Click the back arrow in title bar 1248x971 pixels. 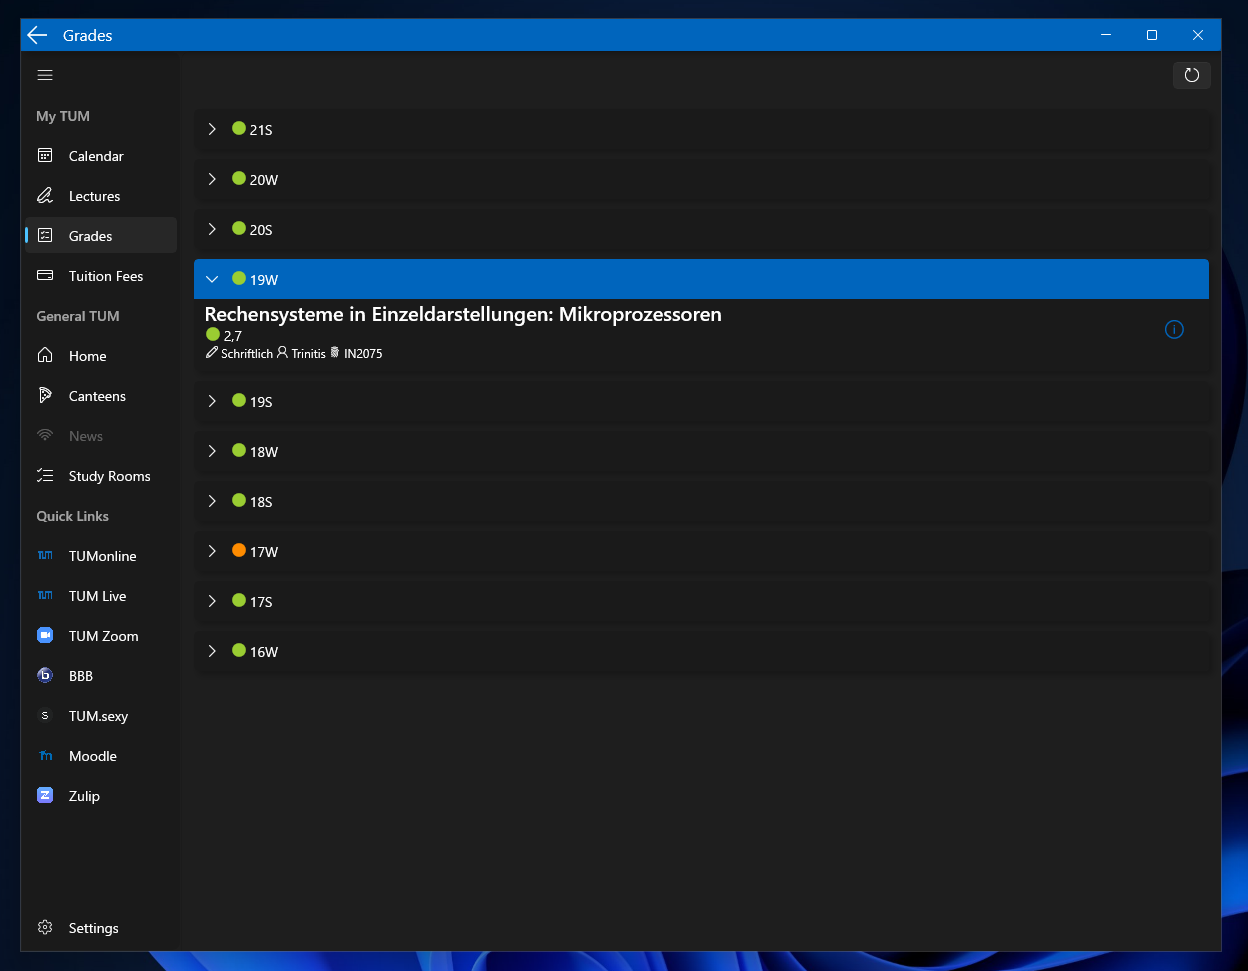coord(37,35)
